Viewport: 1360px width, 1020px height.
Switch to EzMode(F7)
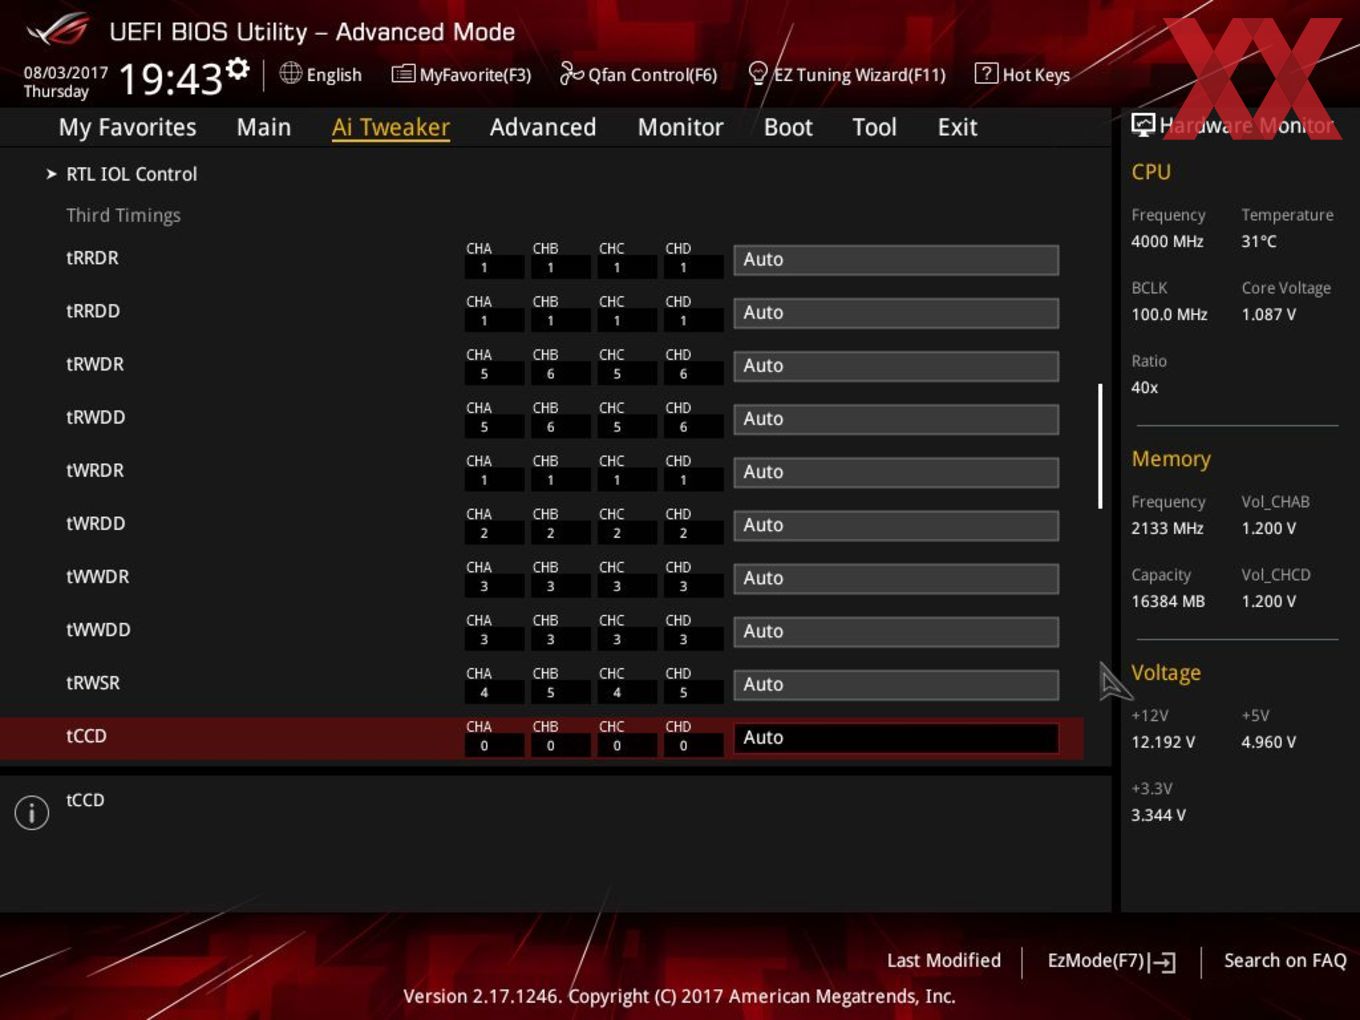pos(1096,961)
